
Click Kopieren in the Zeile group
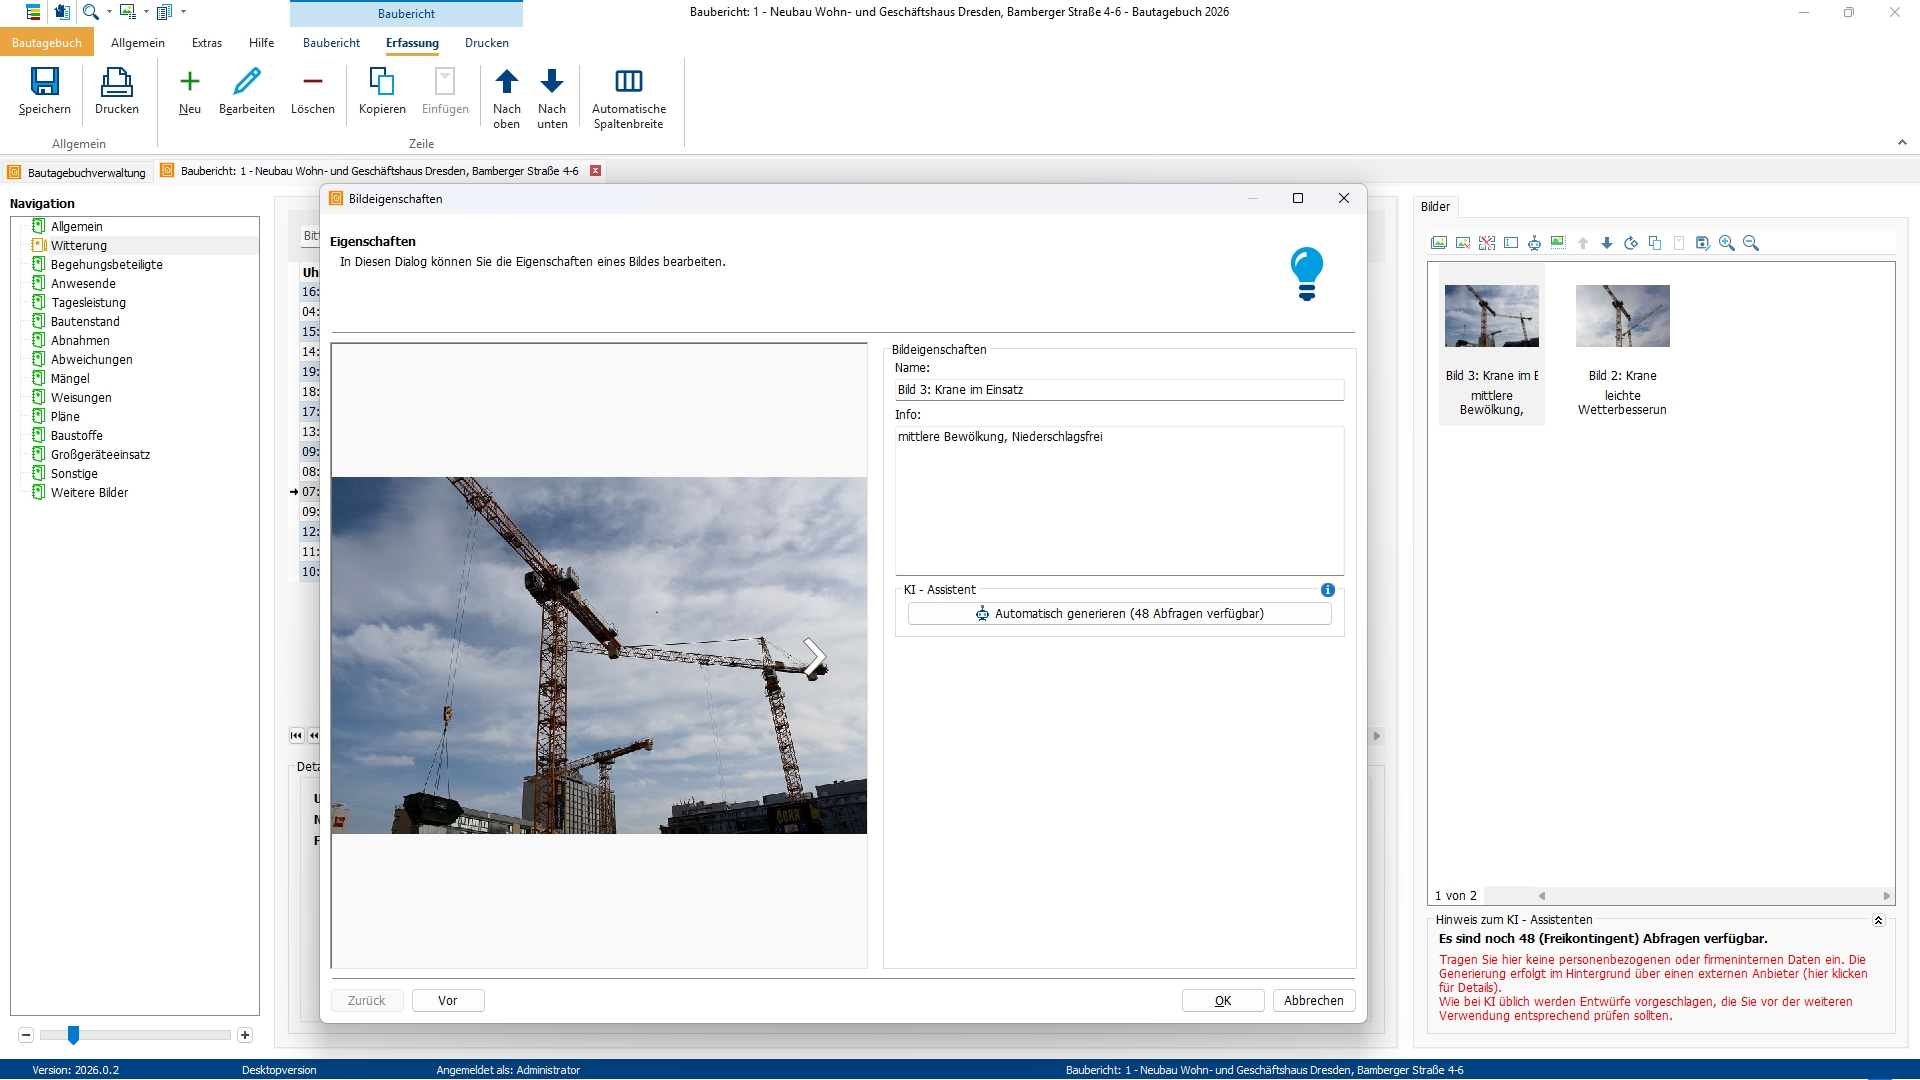[x=382, y=82]
